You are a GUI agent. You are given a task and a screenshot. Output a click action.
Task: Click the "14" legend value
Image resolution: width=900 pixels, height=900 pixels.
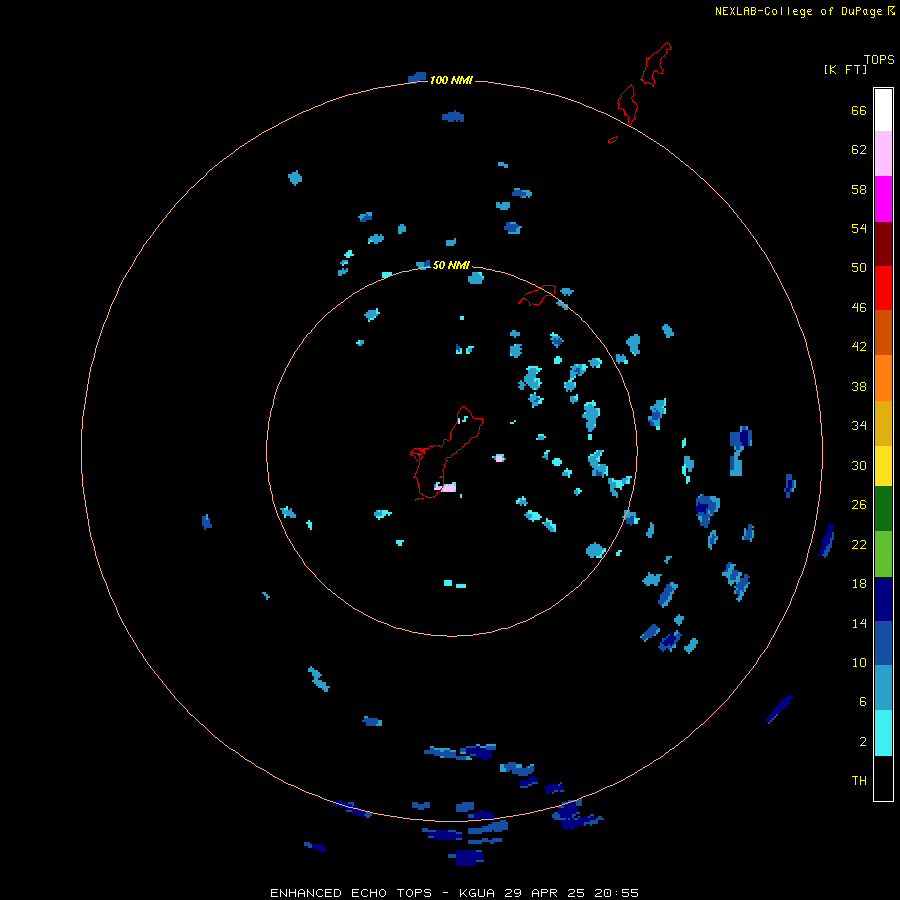click(x=859, y=623)
